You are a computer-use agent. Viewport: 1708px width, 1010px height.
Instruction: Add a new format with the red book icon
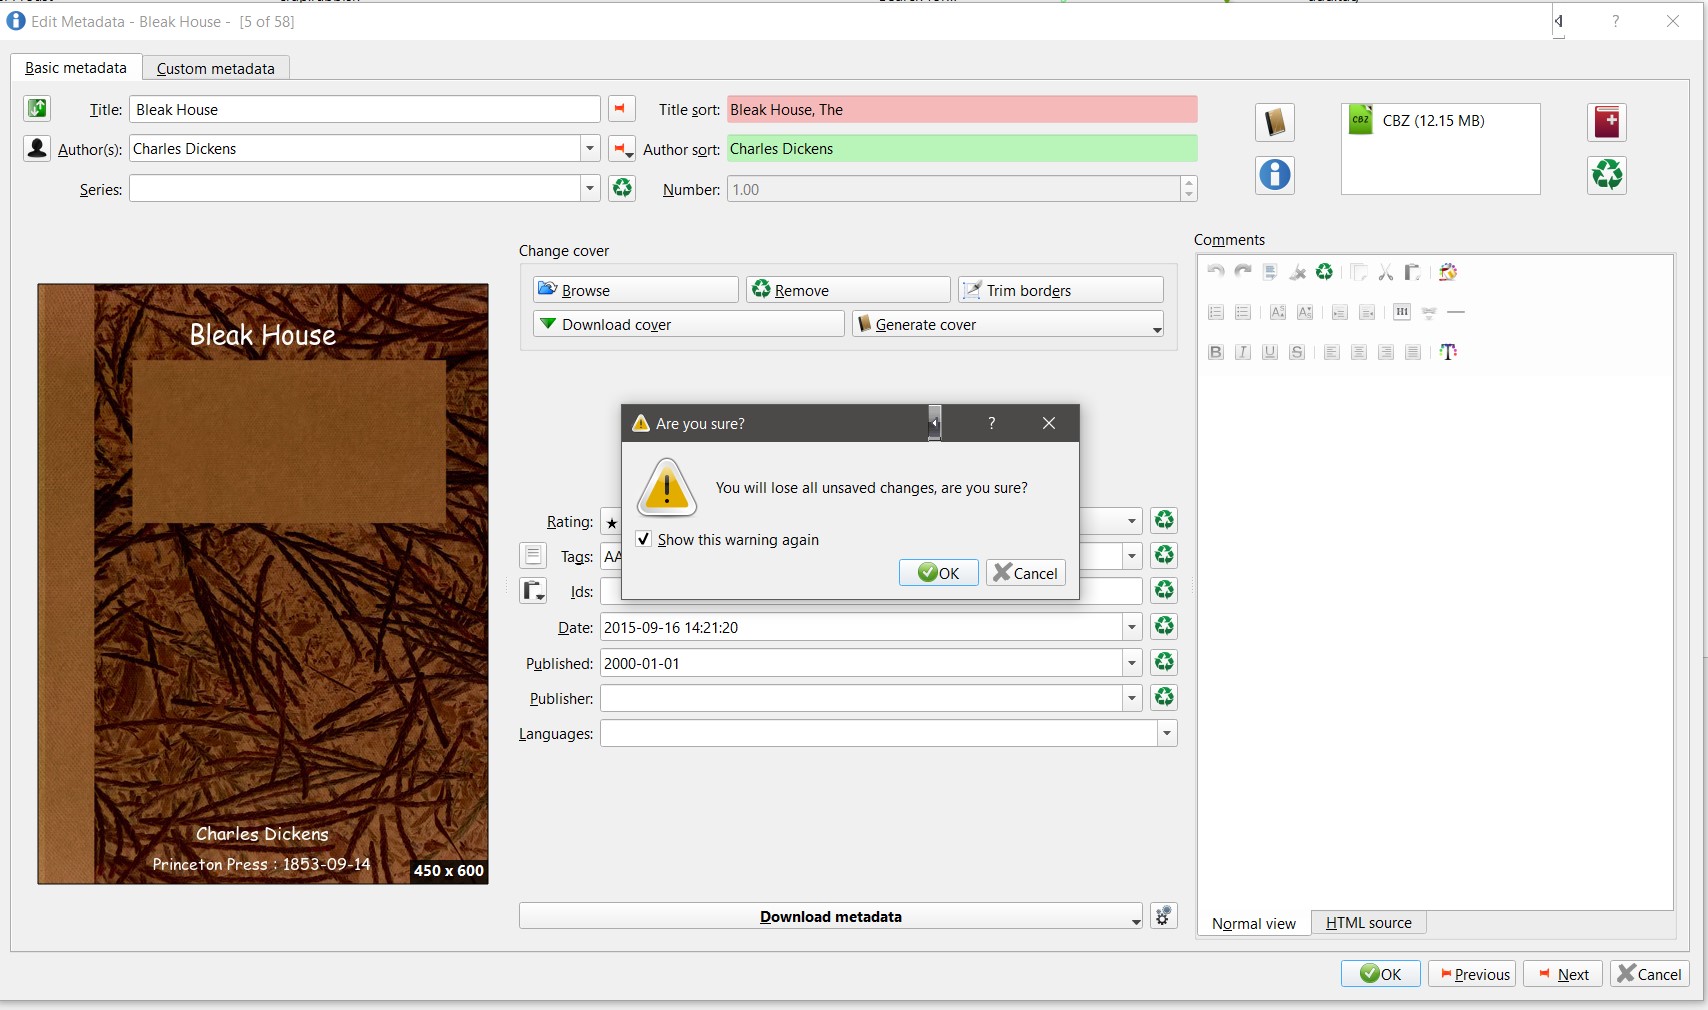(x=1606, y=122)
